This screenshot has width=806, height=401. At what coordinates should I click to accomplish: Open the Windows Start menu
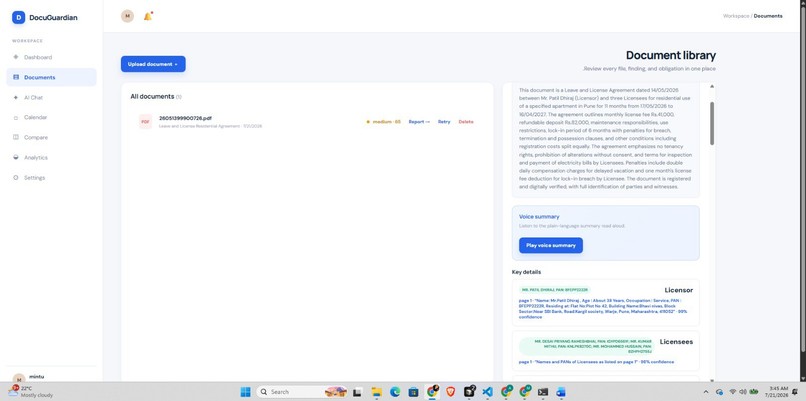point(245,392)
